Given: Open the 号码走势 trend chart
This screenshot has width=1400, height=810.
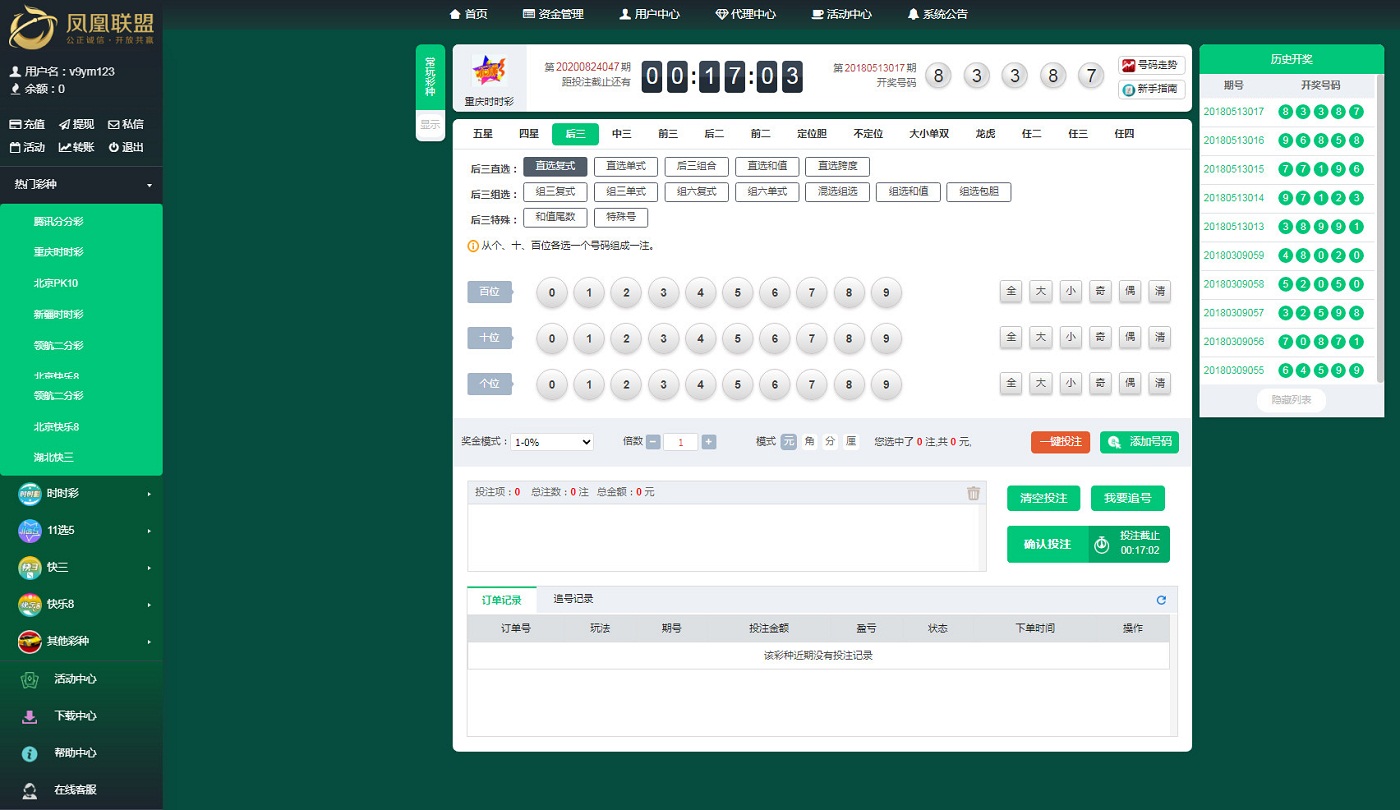Looking at the screenshot, I should 1151,65.
